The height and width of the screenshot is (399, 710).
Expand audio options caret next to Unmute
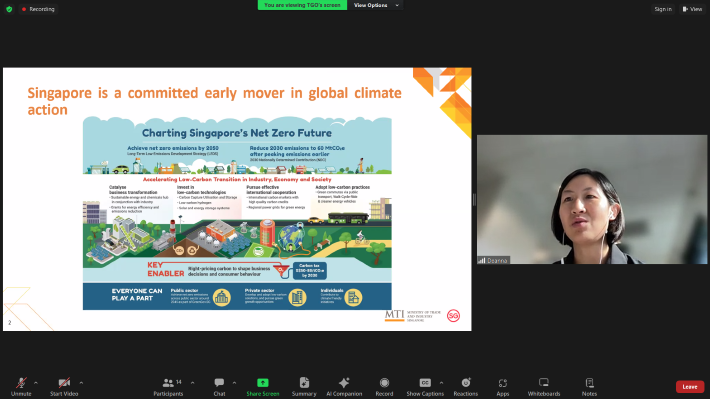point(36,383)
